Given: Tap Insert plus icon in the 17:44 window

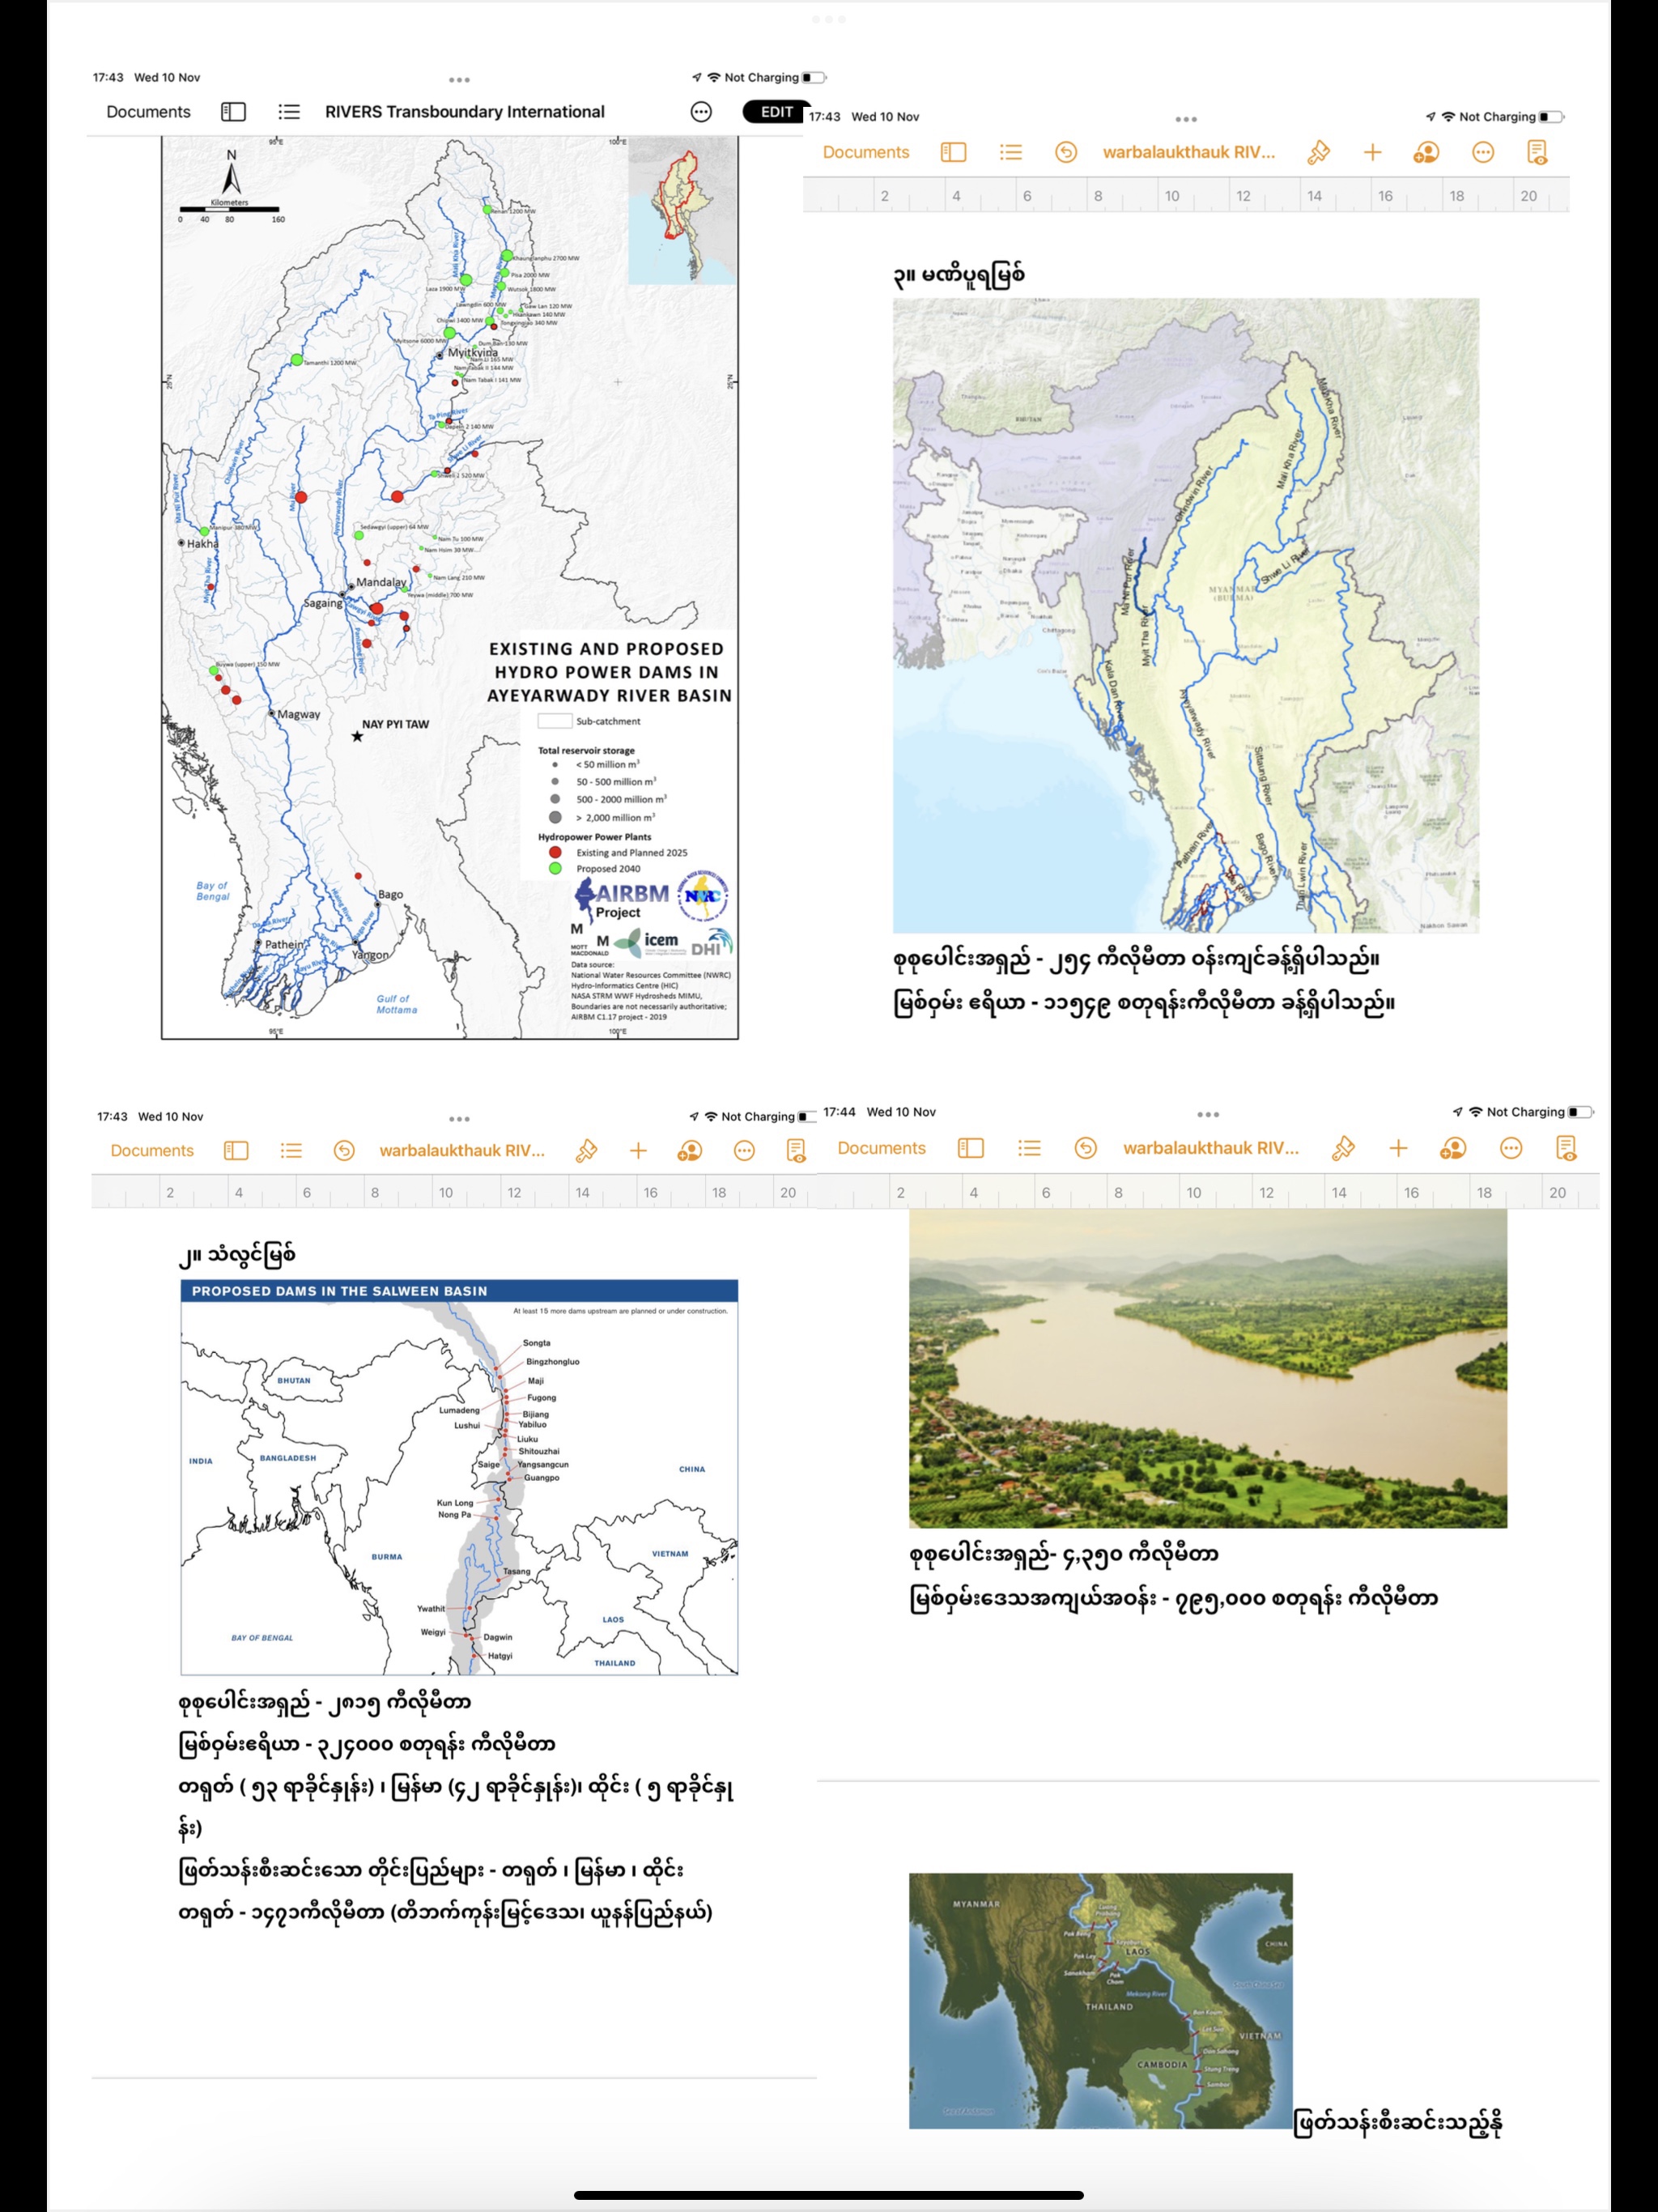Looking at the screenshot, I should click(x=1398, y=1148).
